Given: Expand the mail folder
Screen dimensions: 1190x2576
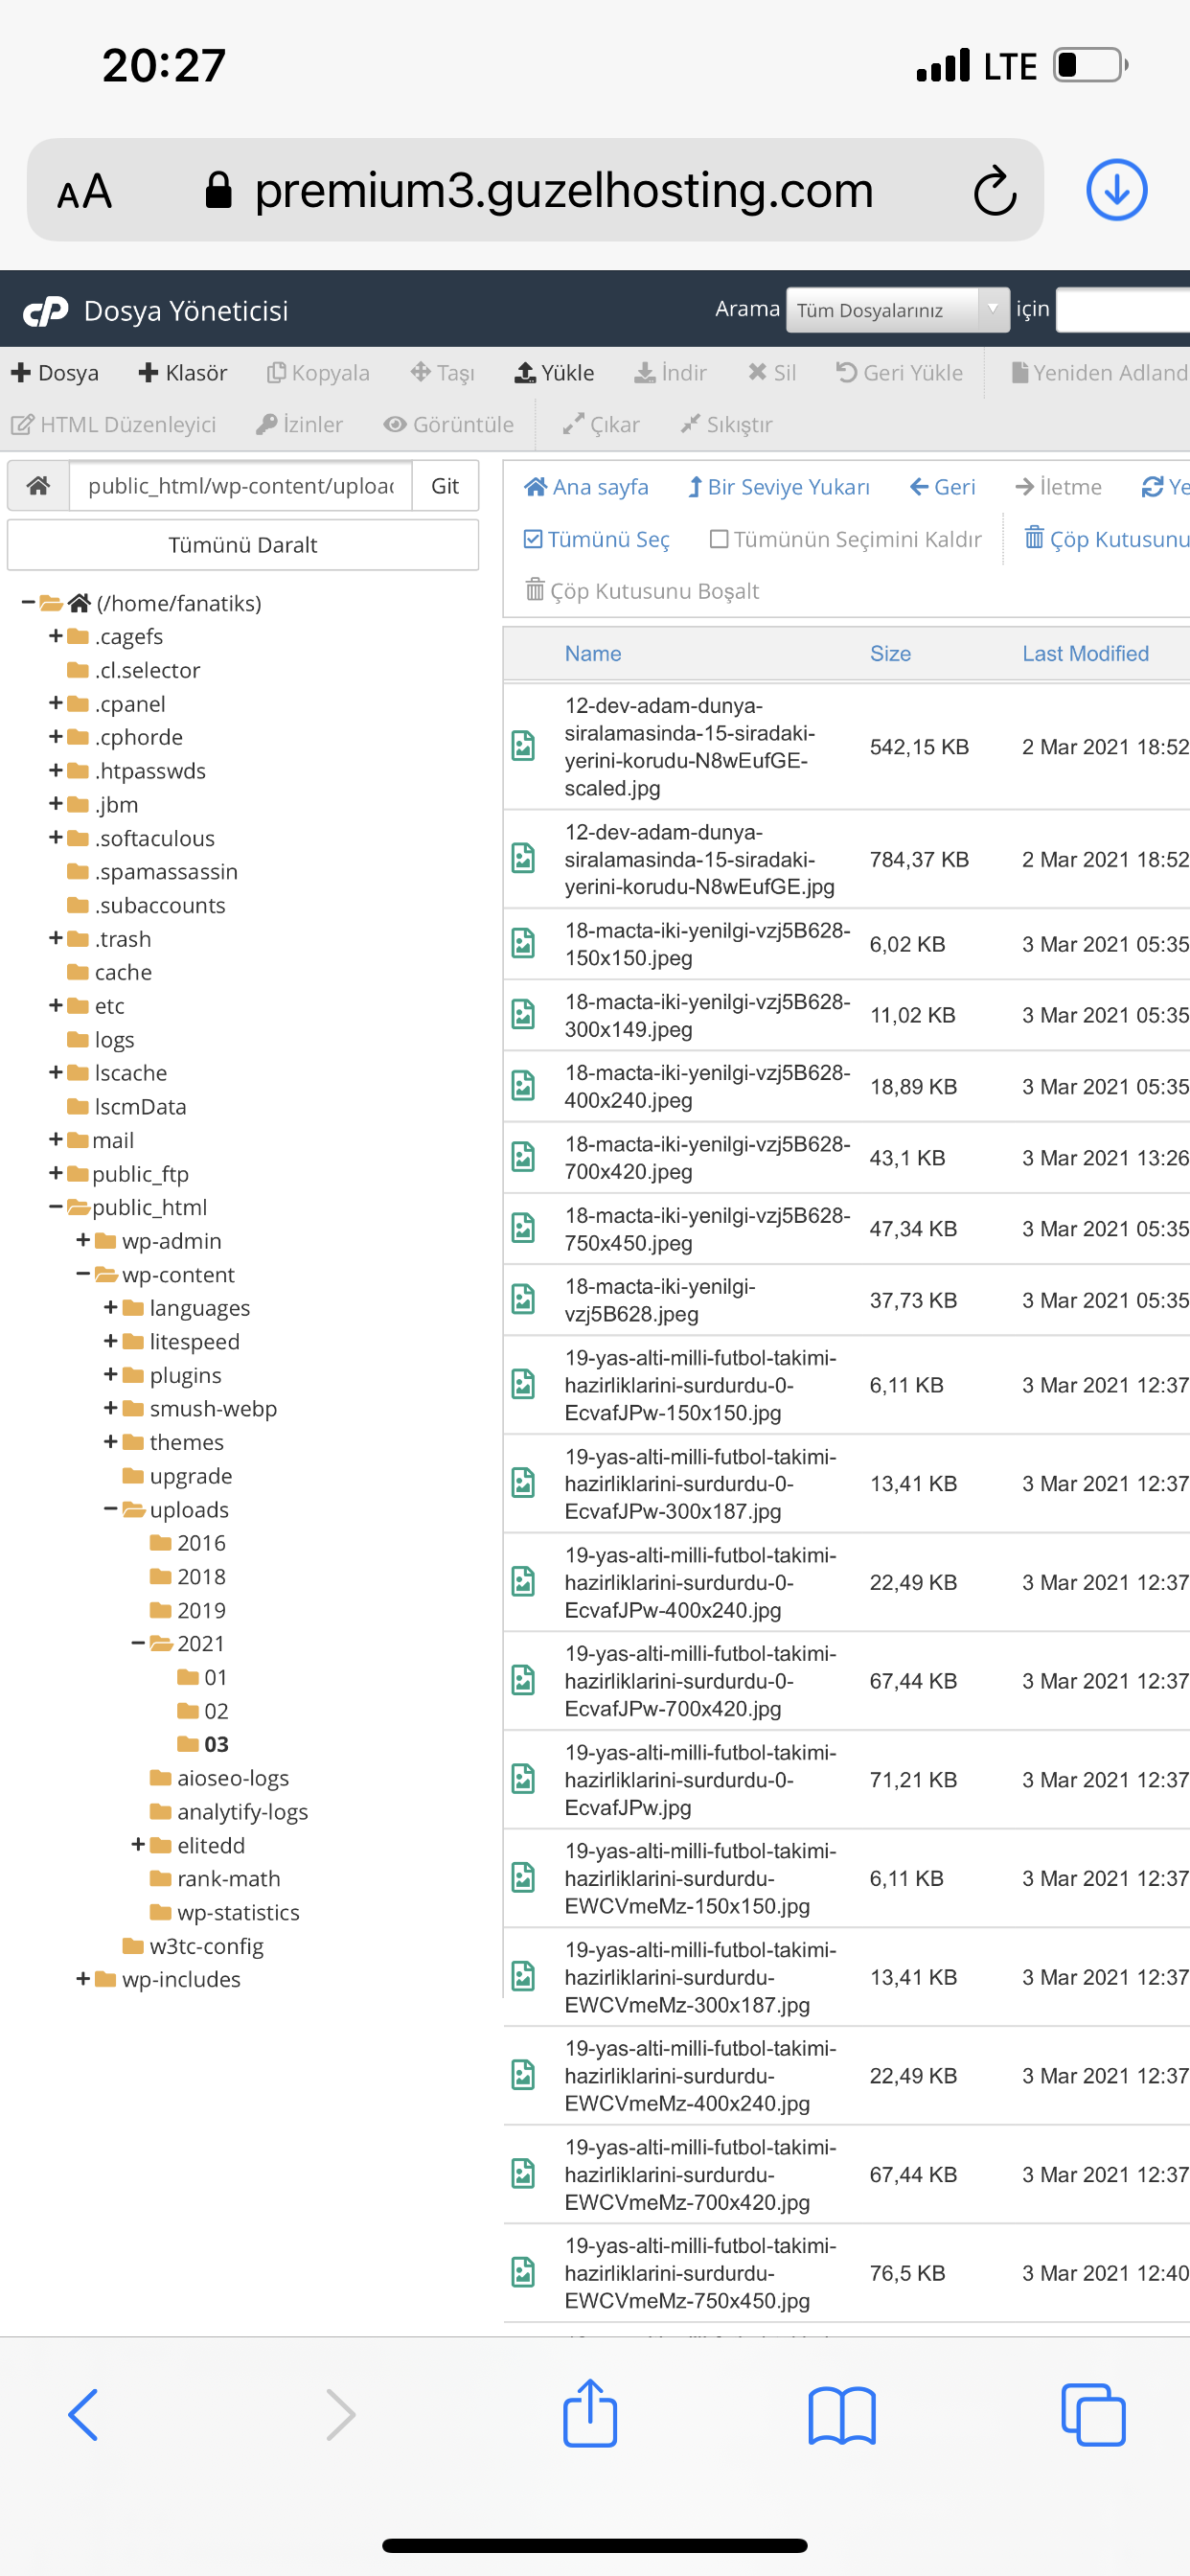Looking at the screenshot, I should tap(56, 1140).
